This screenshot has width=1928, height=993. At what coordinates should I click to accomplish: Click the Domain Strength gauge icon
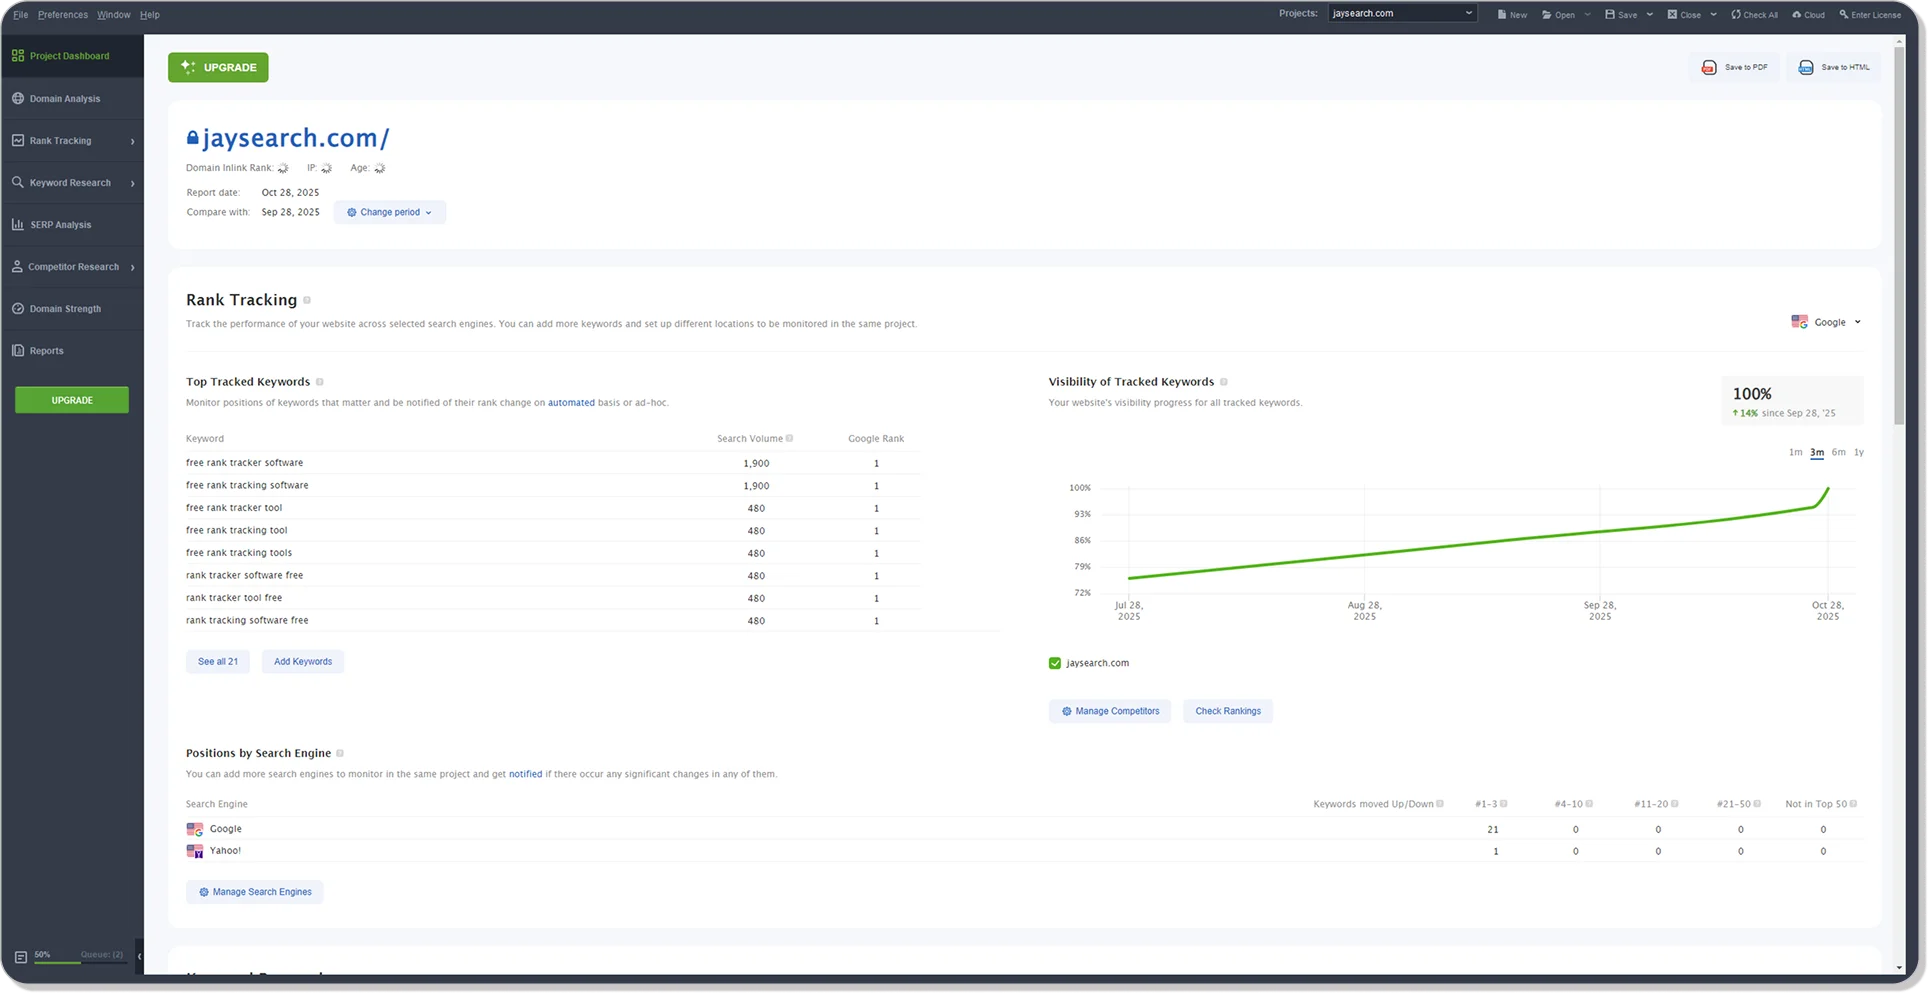[18, 308]
